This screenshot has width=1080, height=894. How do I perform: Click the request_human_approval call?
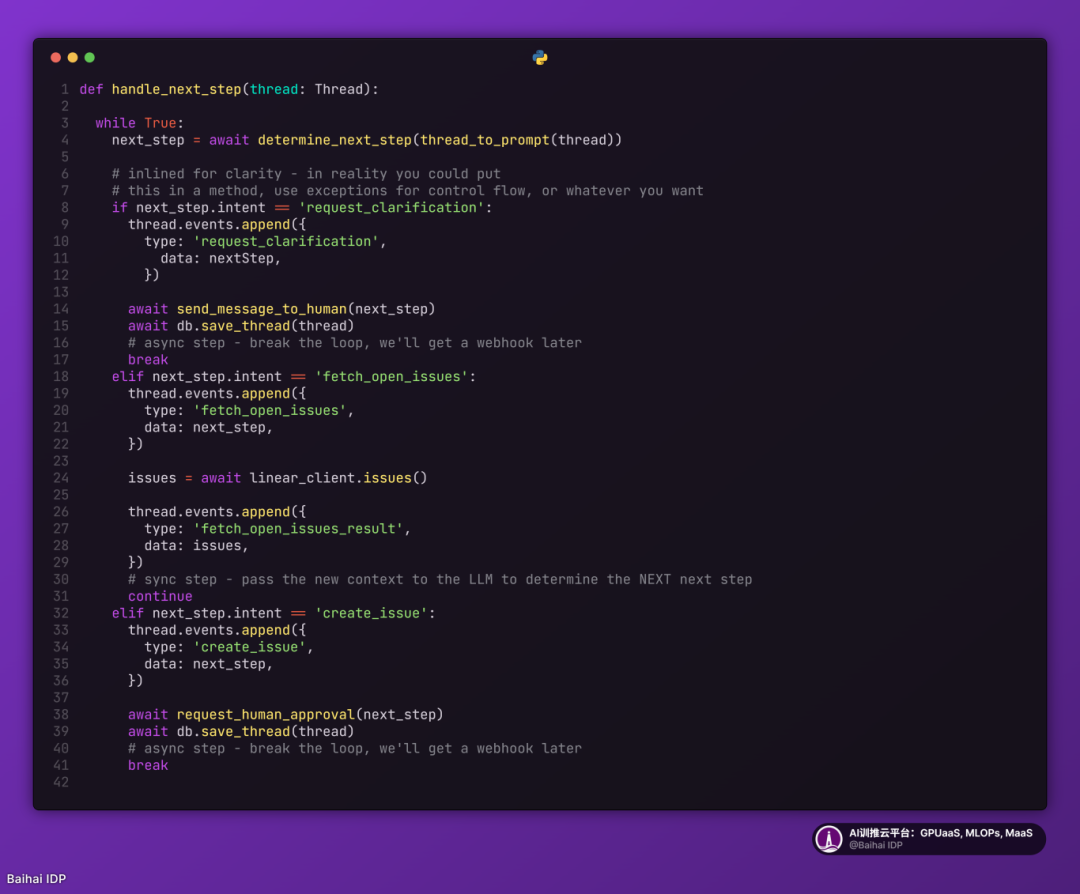tap(266, 714)
